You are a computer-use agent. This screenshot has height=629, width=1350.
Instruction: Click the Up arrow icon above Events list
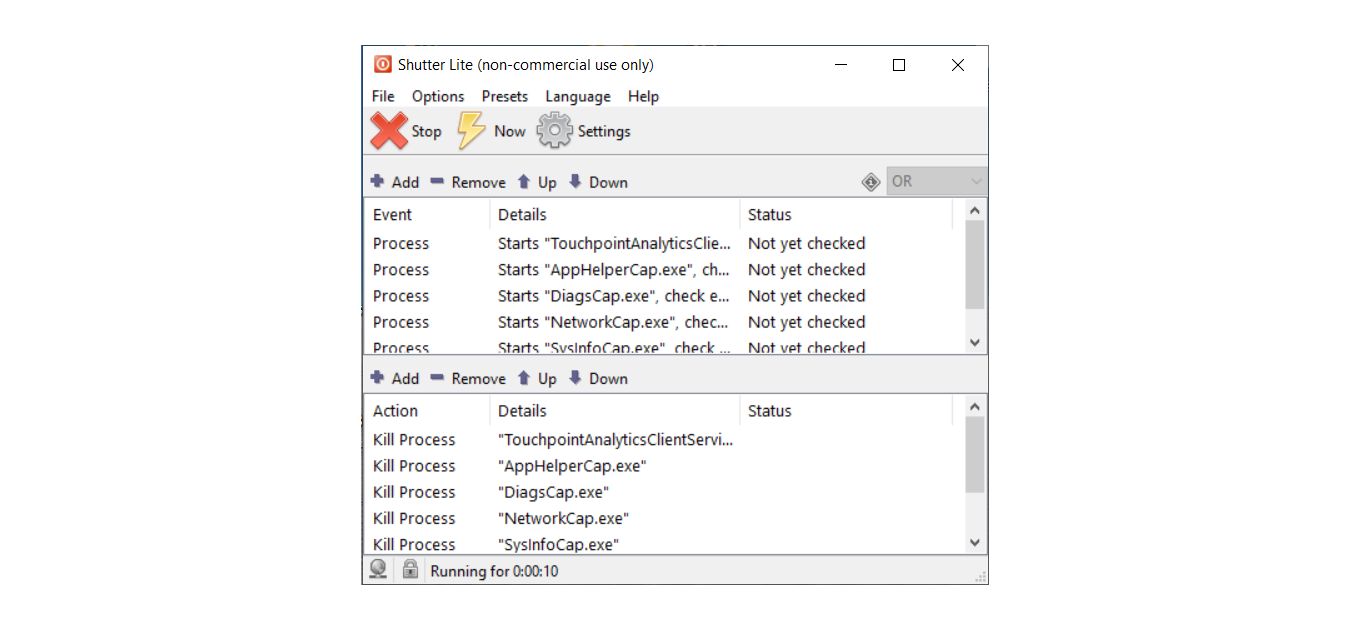[524, 182]
